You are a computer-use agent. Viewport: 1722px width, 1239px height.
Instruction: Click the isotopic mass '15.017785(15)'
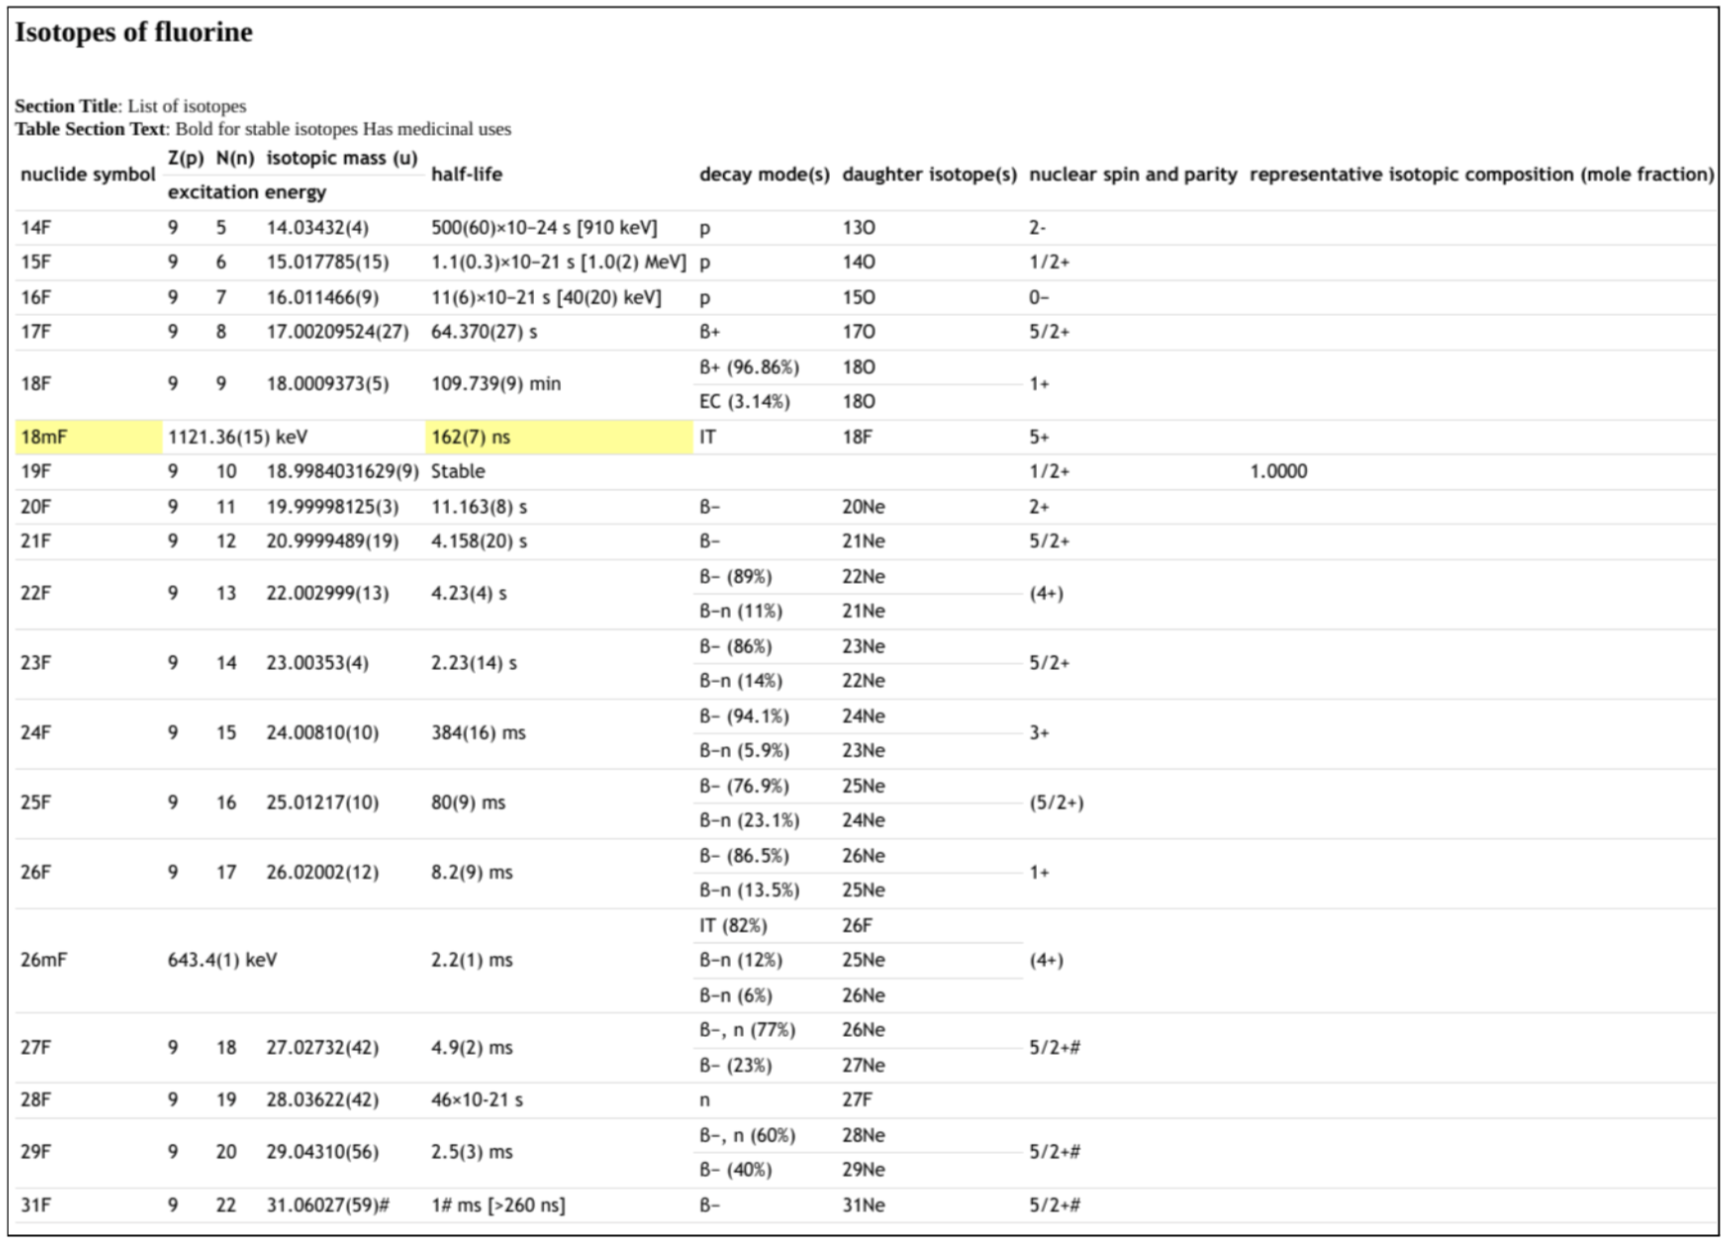327,262
